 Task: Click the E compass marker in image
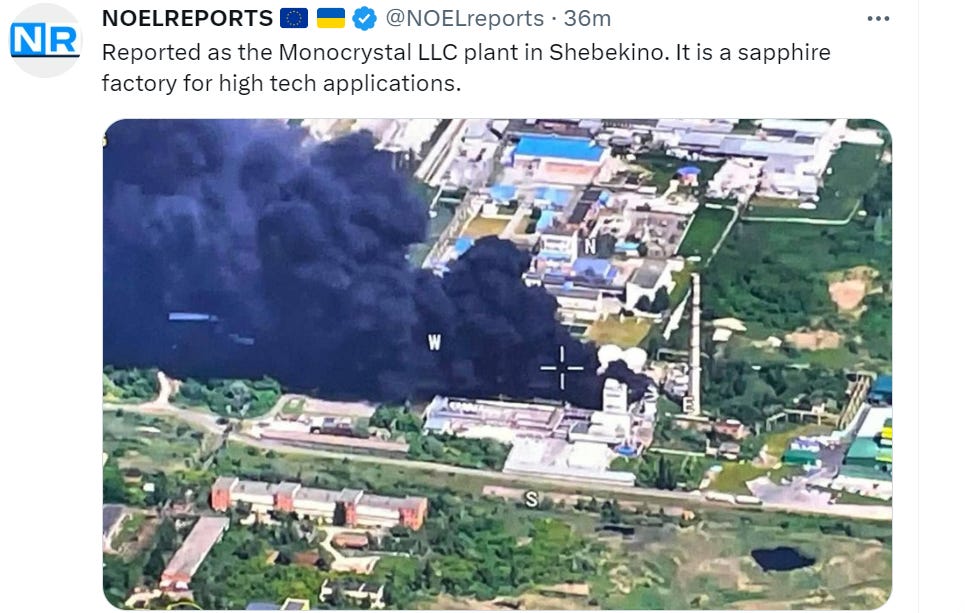coord(689,405)
